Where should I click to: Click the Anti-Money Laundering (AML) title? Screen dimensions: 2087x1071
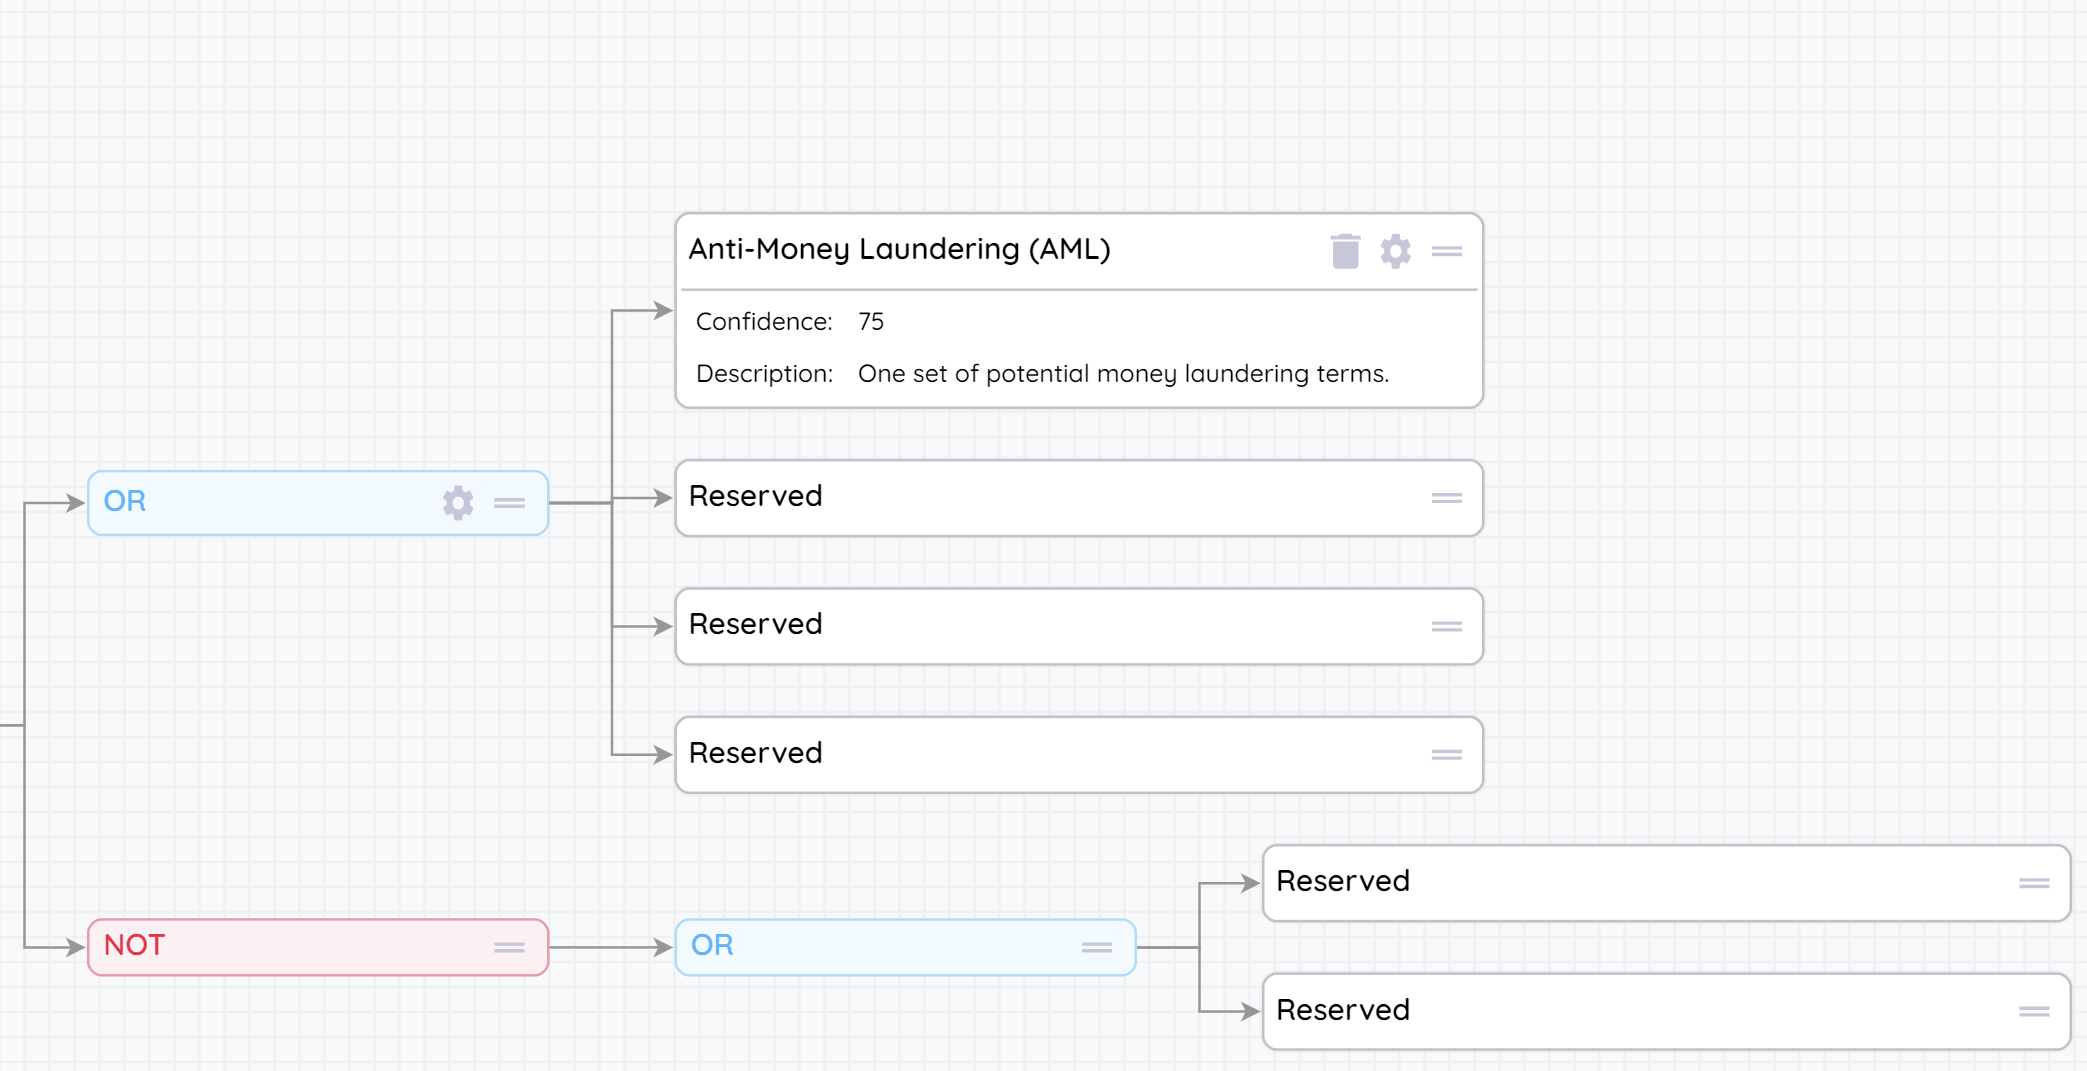point(899,249)
